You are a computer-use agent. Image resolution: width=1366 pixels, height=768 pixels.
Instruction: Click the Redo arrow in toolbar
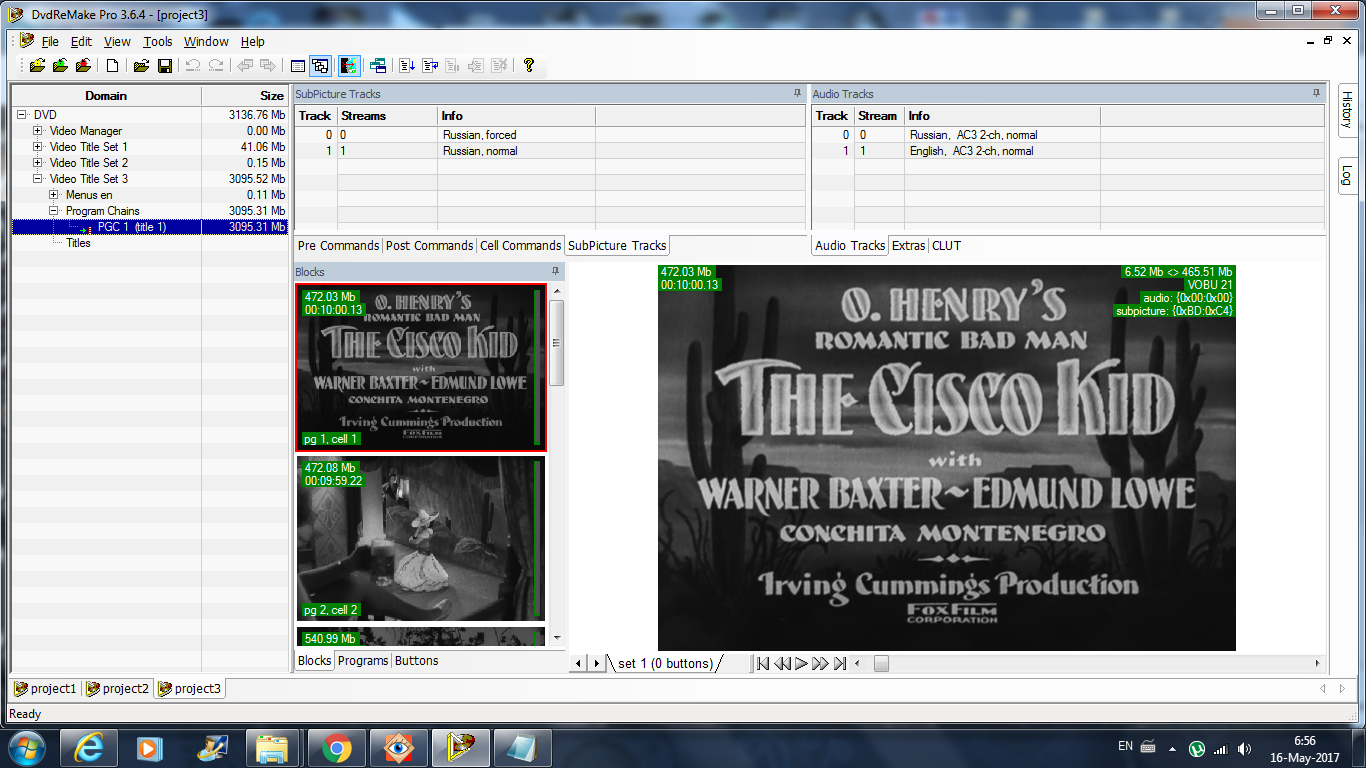click(x=216, y=66)
